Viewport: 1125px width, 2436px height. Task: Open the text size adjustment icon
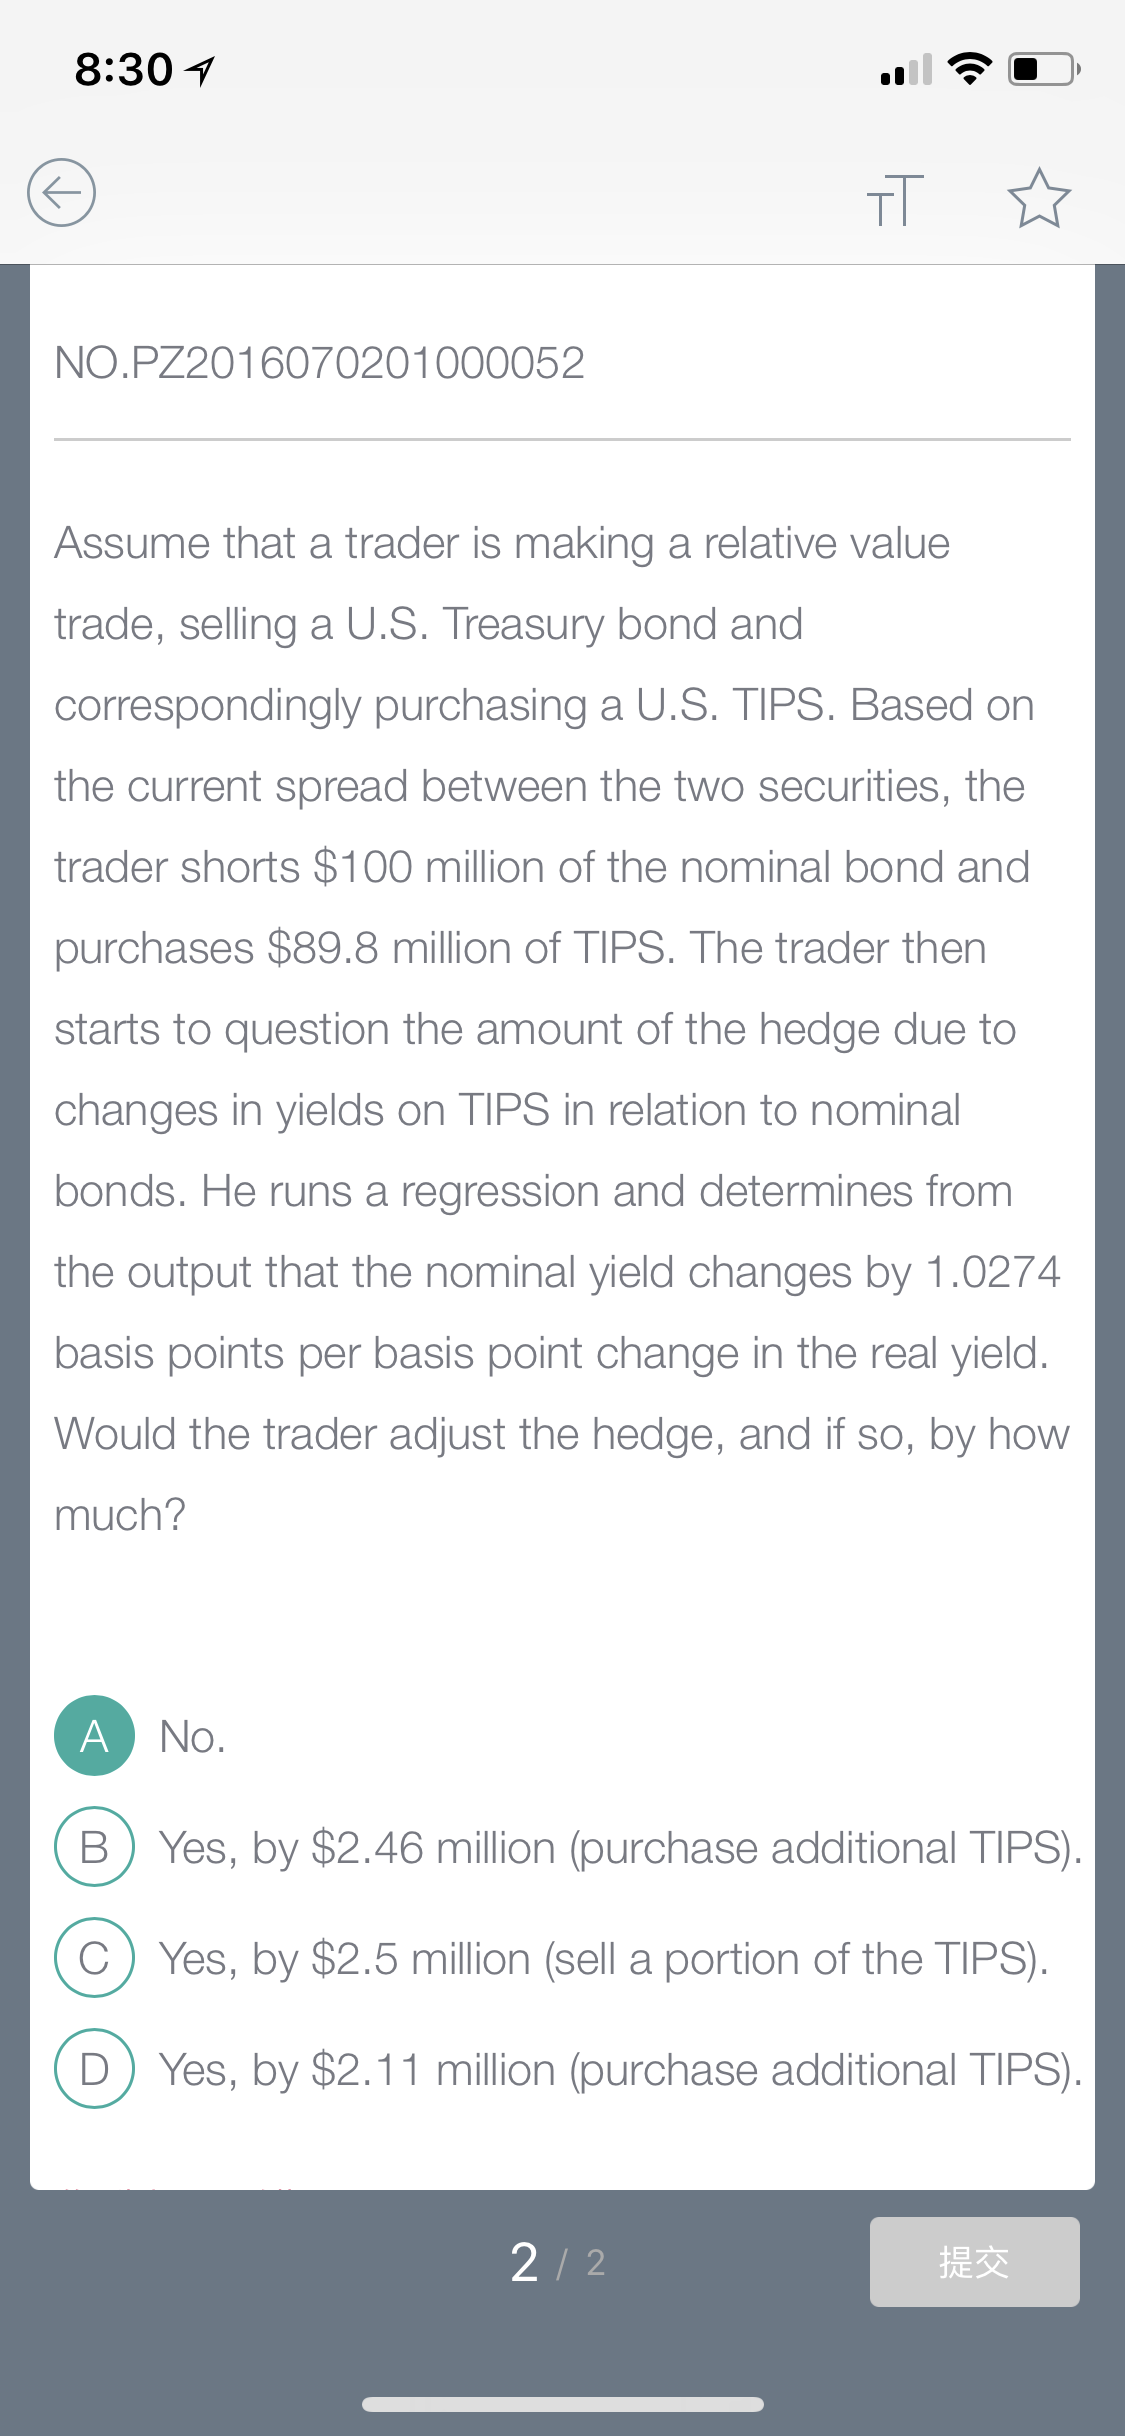895,199
